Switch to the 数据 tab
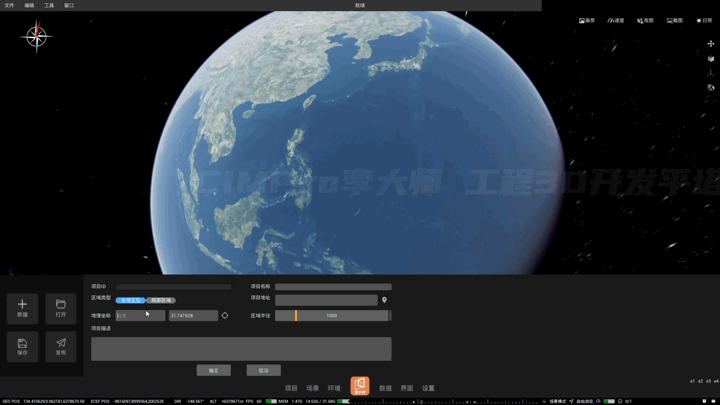This screenshot has height=405, width=720. tap(385, 388)
